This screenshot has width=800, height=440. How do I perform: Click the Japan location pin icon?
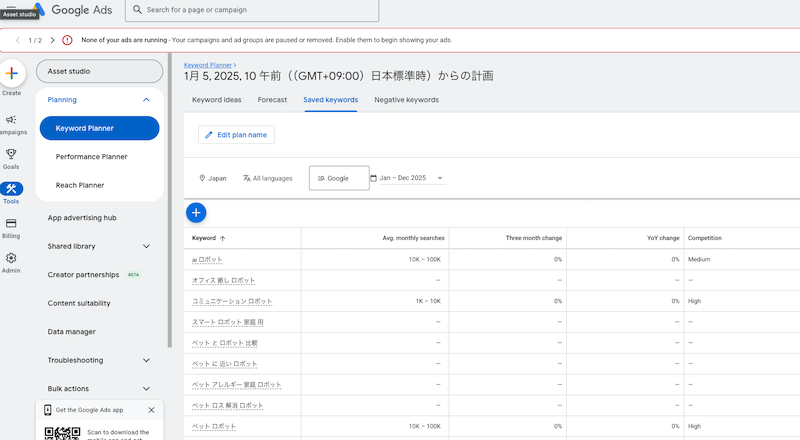click(x=202, y=178)
